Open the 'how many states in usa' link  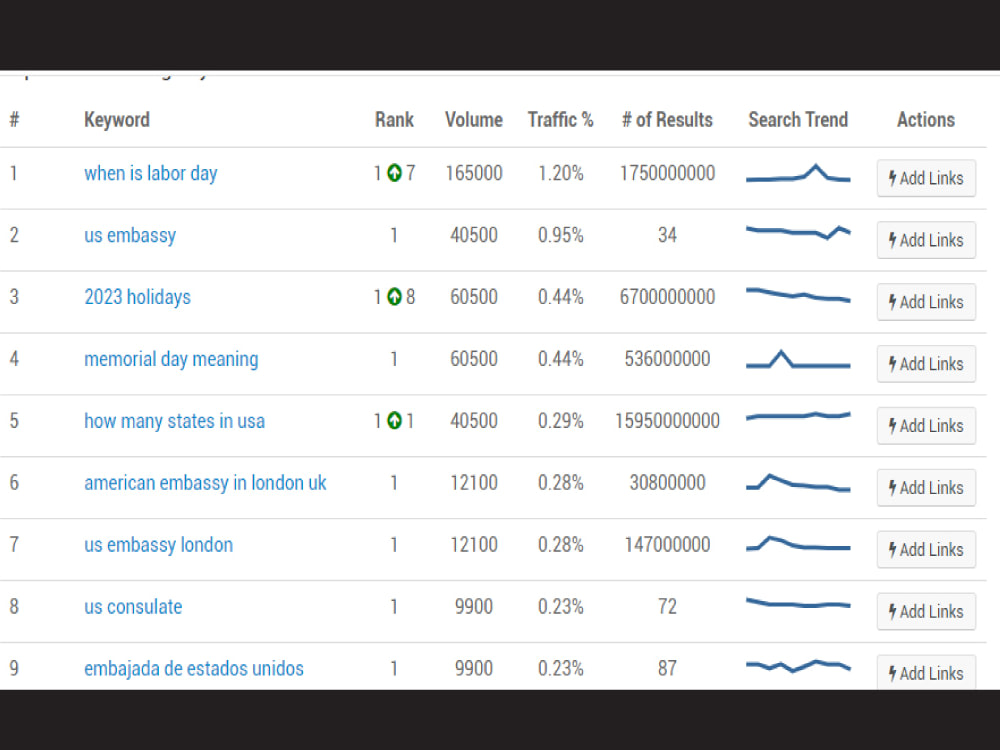[174, 421]
